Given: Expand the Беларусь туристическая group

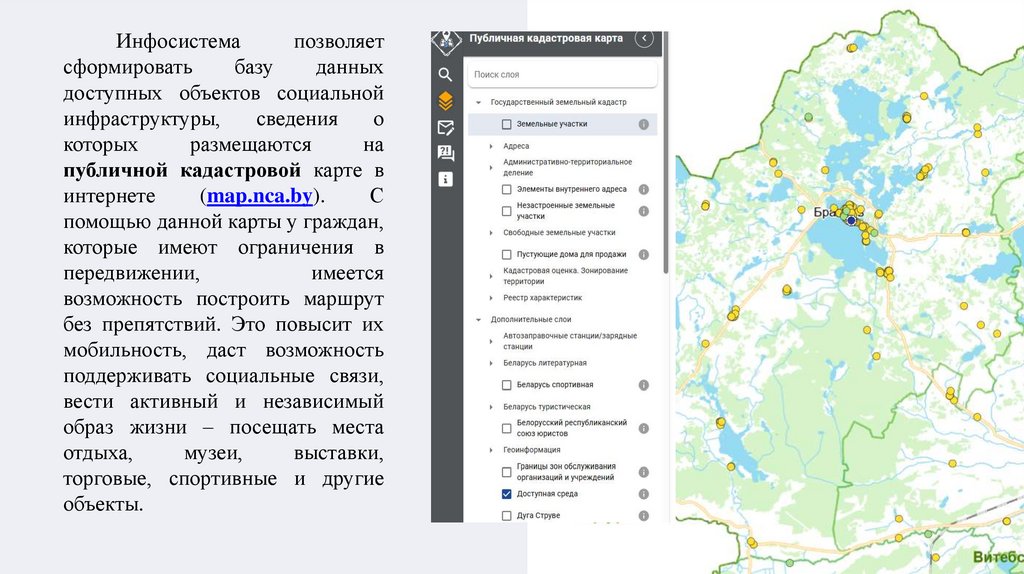Looking at the screenshot, I should pos(491,407).
